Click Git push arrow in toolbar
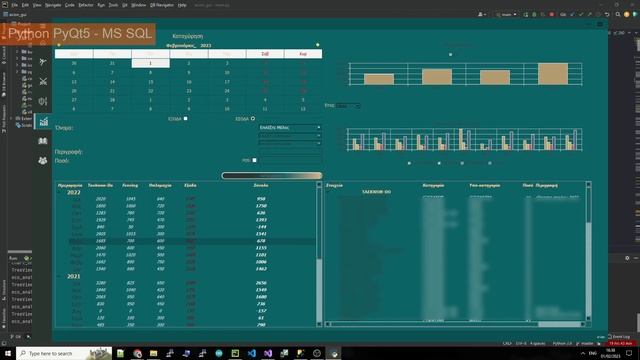Screen dimensions: 640x360 tap(589, 14)
